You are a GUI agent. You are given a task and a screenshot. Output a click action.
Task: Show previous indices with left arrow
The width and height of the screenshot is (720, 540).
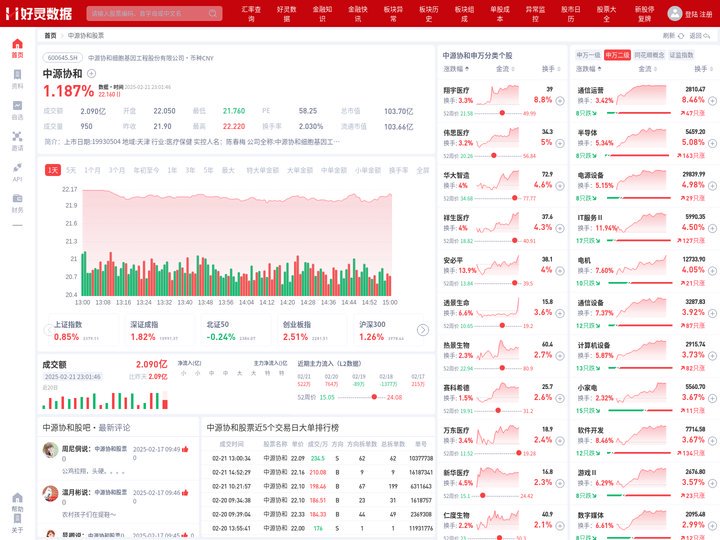48,330
